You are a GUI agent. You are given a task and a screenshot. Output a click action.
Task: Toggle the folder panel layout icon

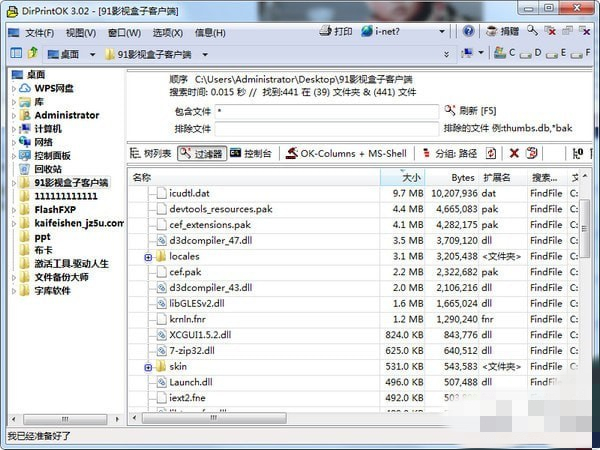(16, 53)
